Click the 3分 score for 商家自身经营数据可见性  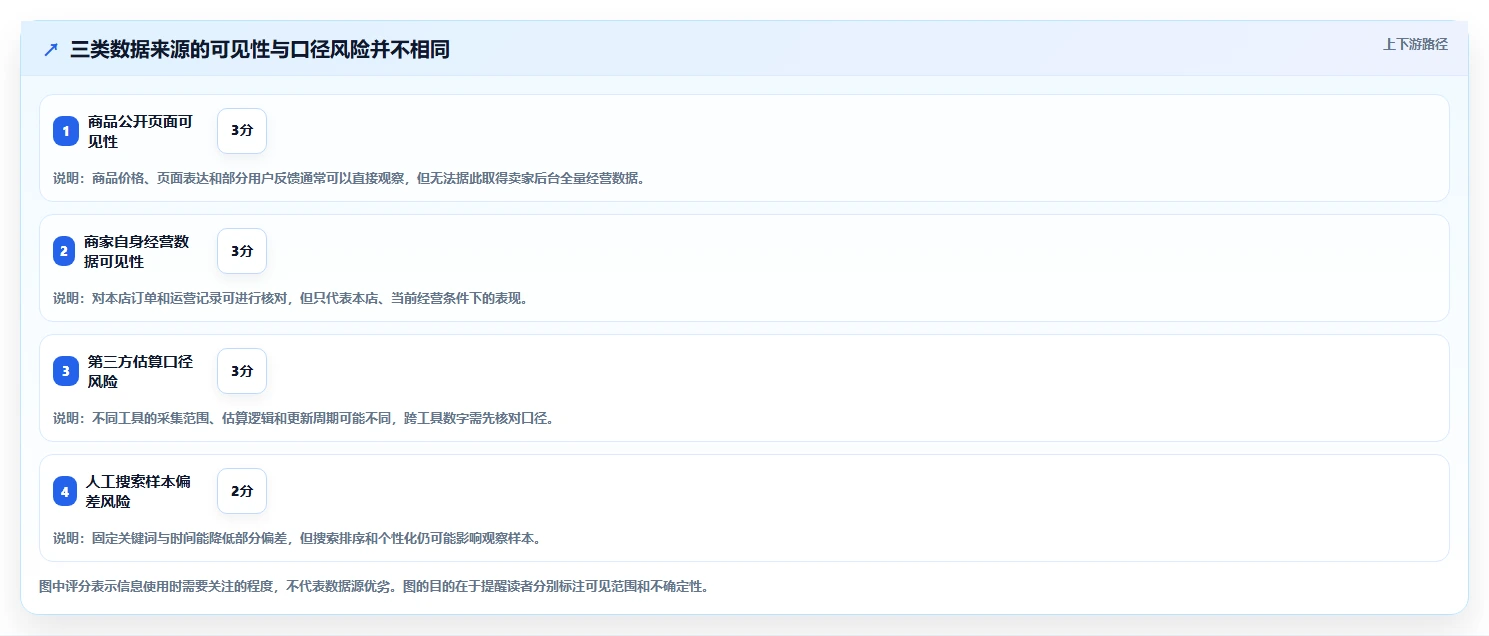[242, 251]
